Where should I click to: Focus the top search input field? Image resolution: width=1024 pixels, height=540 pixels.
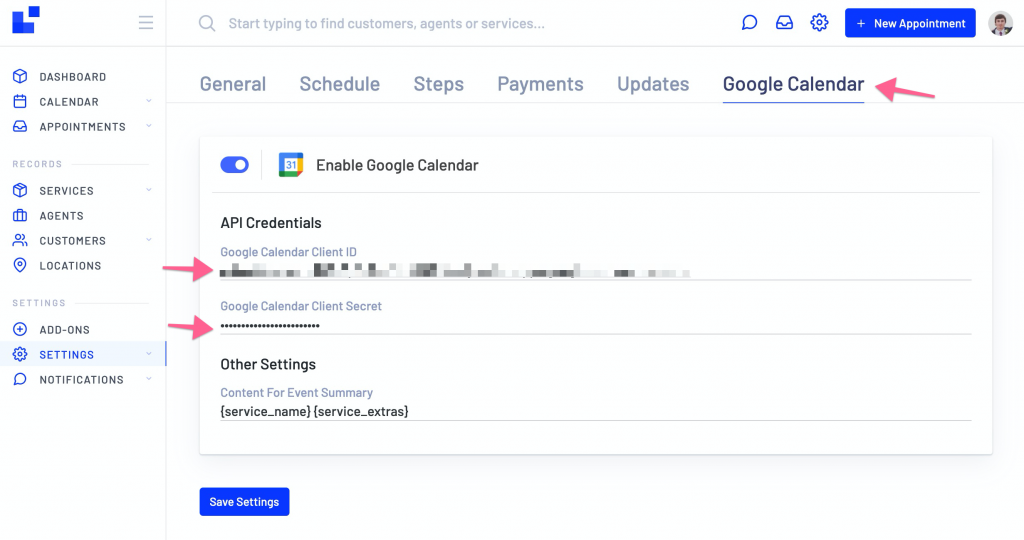pos(387,24)
